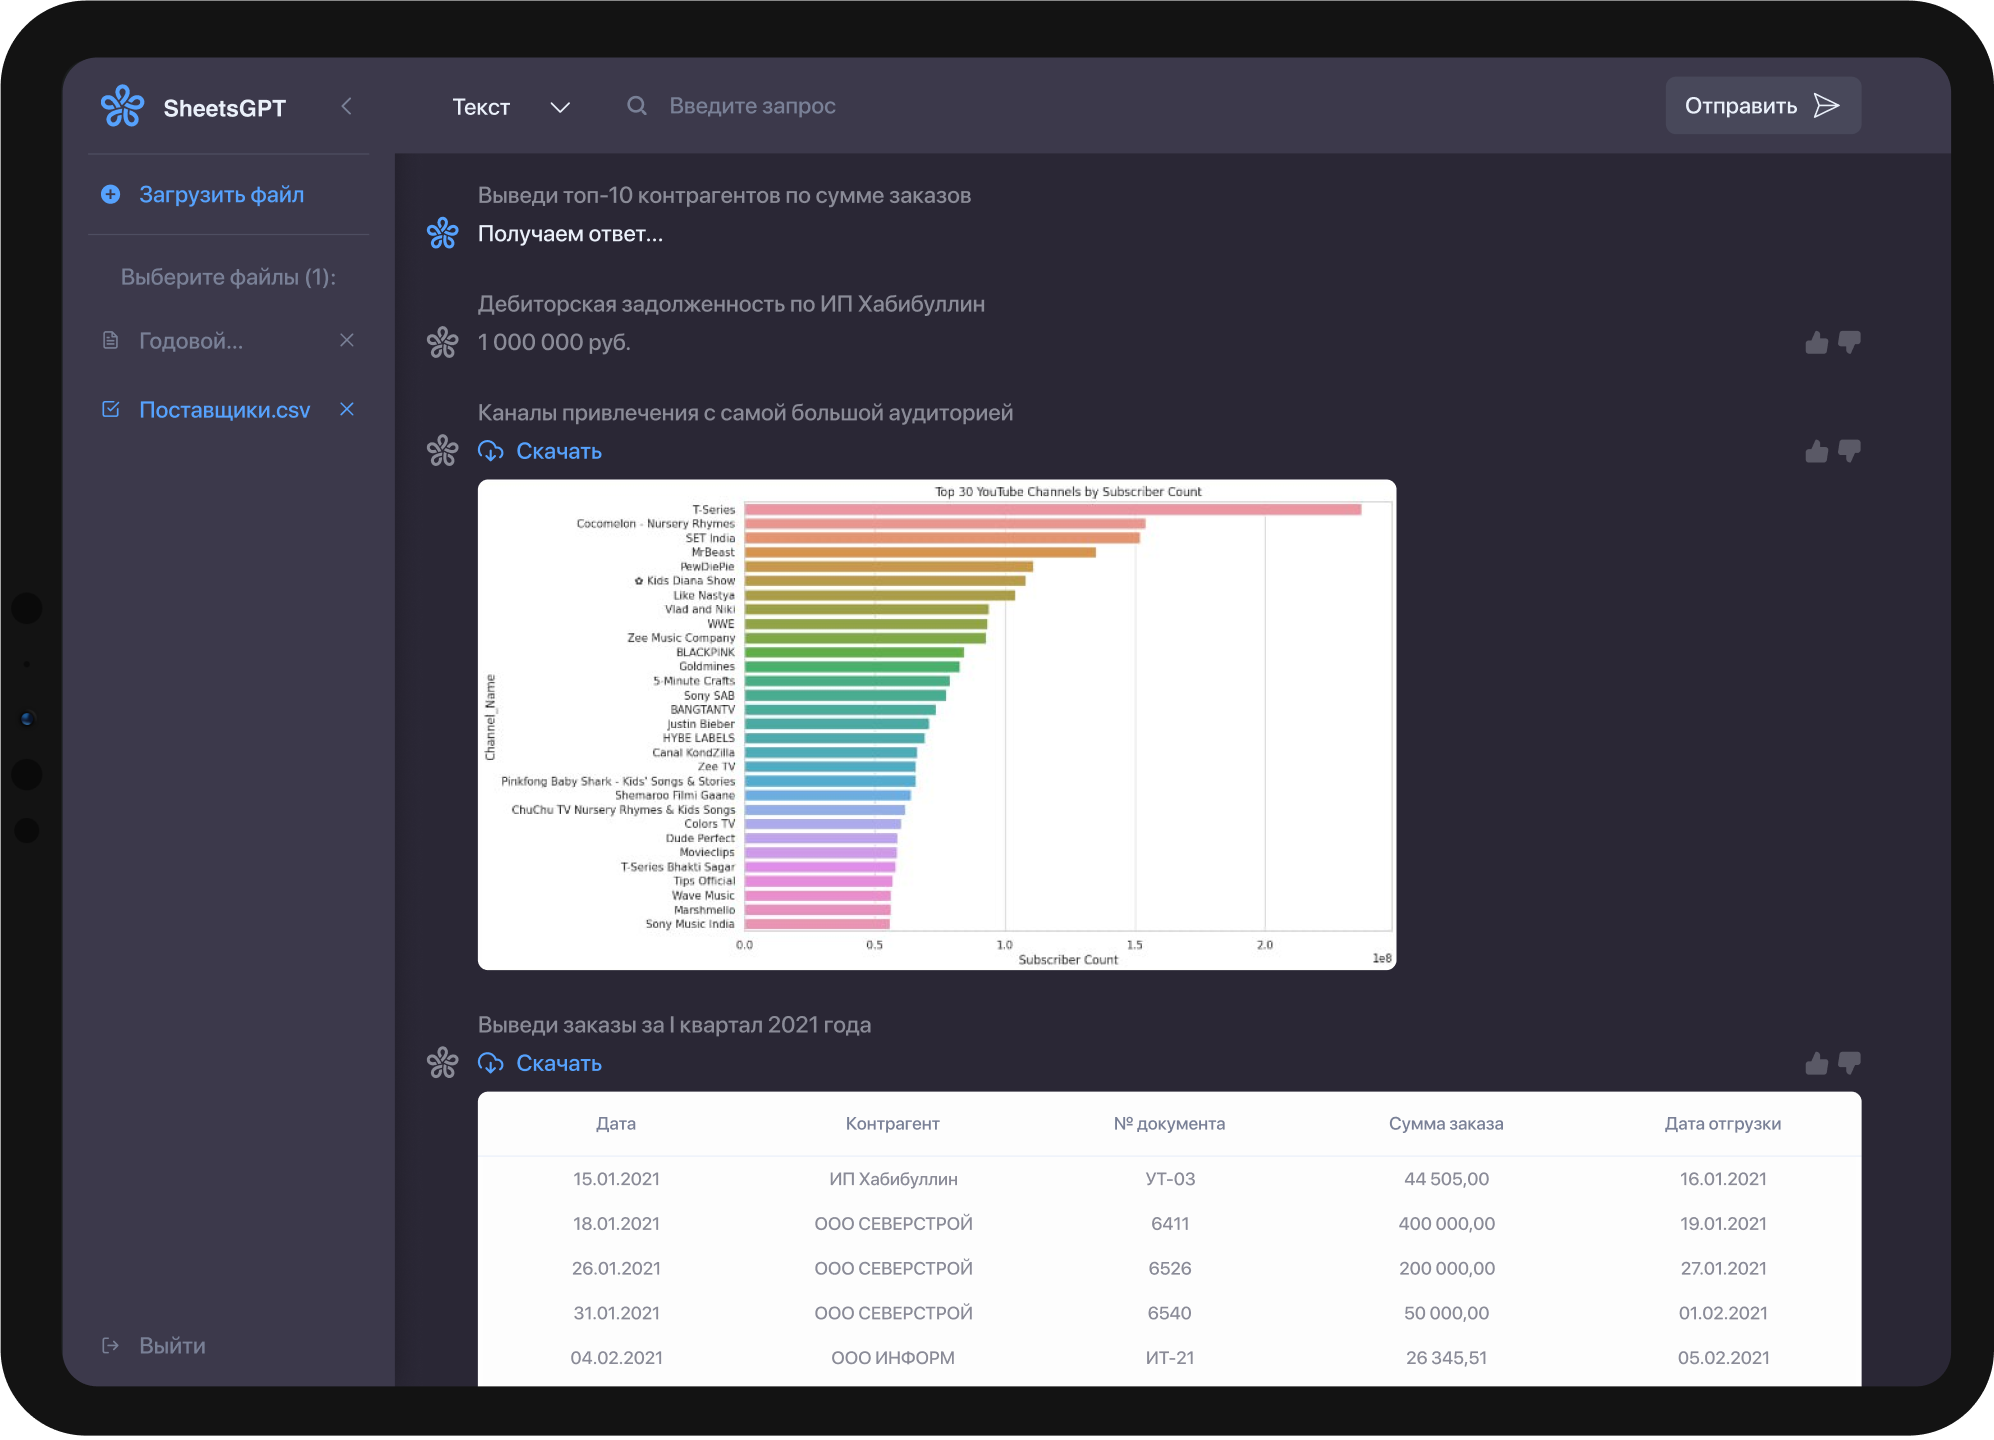Download the orders table via Скачать link
The height and width of the screenshot is (1440, 1994).
[559, 1064]
